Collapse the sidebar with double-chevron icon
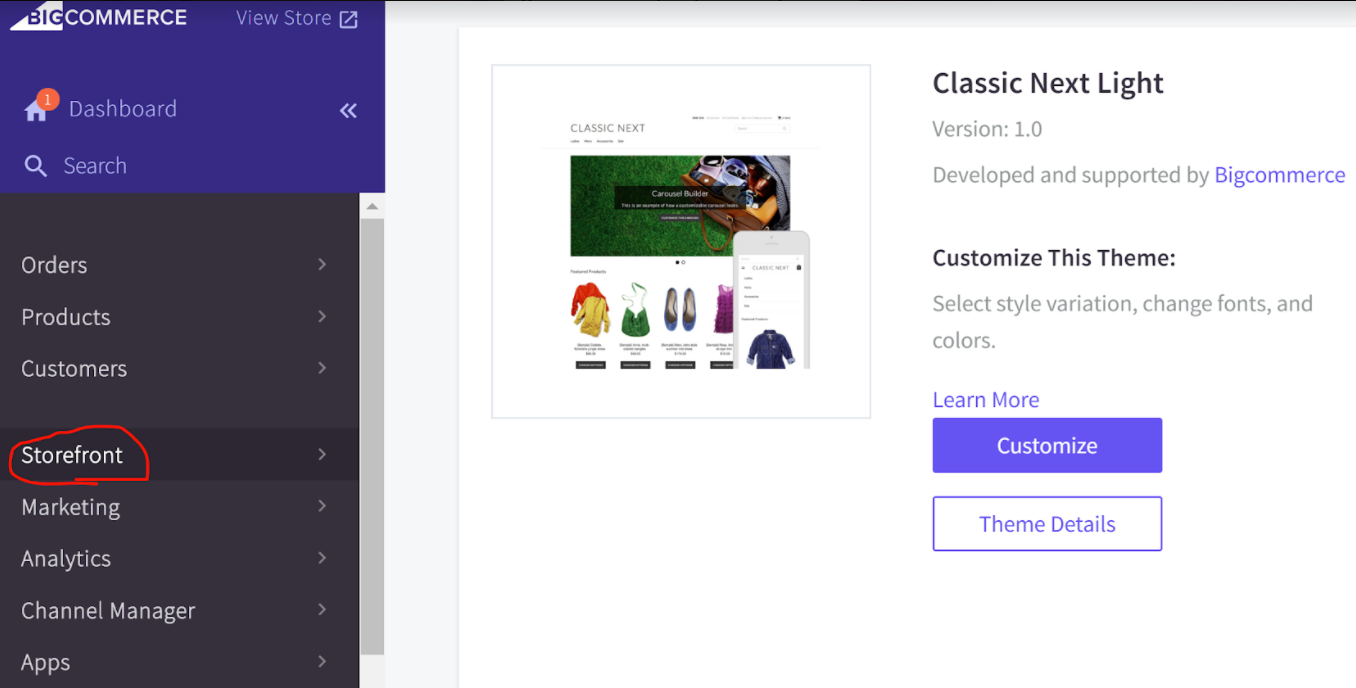The height and width of the screenshot is (688, 1356). pos(348,110)
